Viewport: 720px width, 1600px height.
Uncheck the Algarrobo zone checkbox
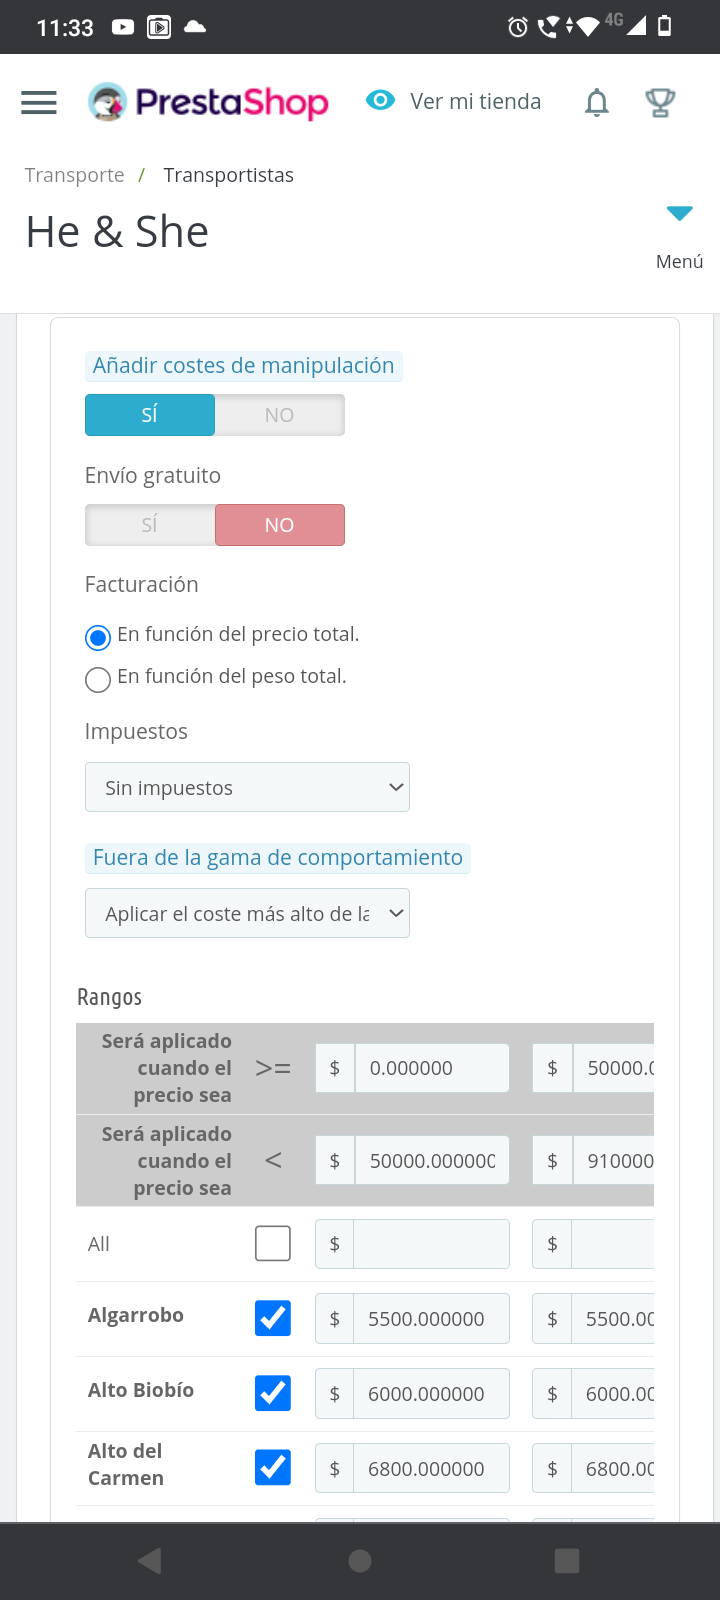point(273,1318)
